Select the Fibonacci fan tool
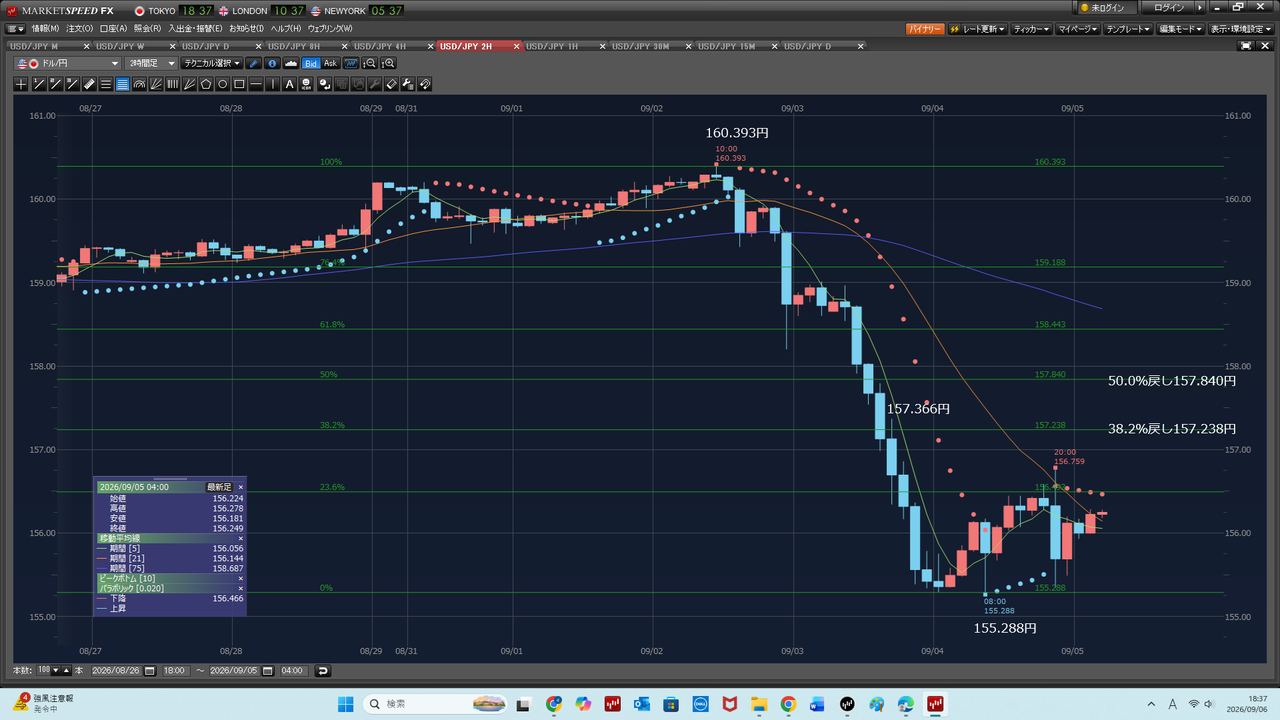The height and width of the screenshot is (720, 1280). 156,84
